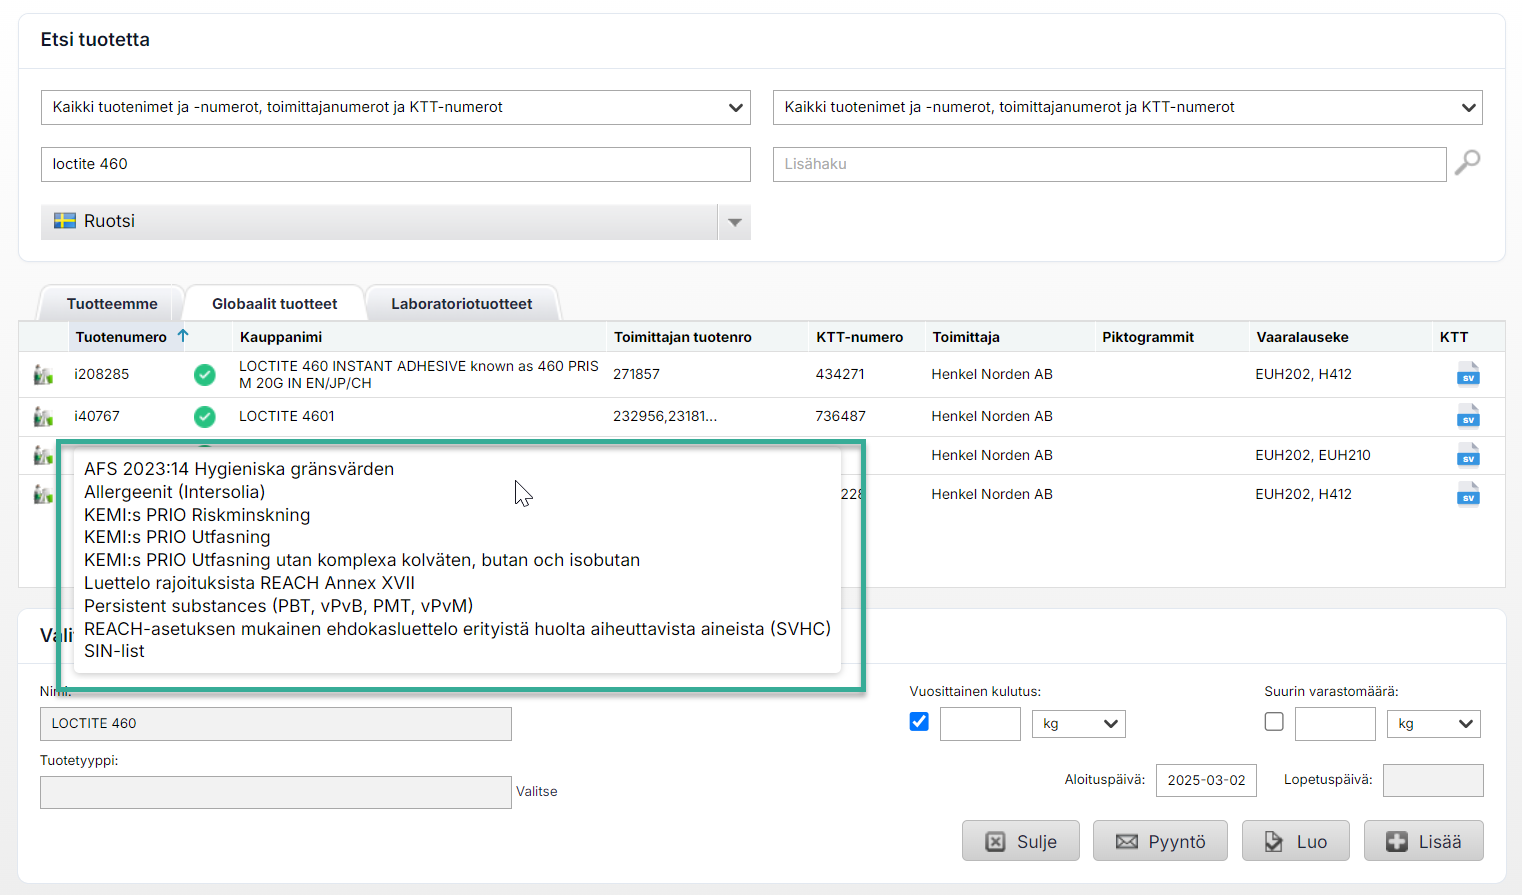The height and width of the screenshot is (895, 1522).
Task: Click max stock amount field
Action: click(x=1335, y=724)
